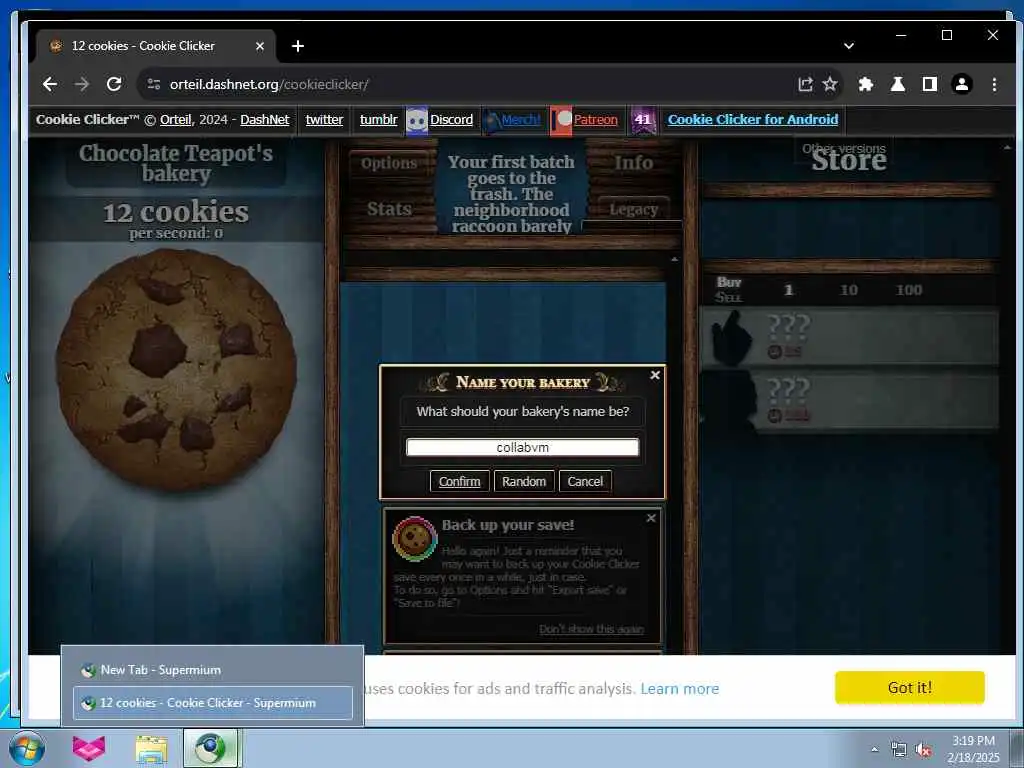Click the Got it! cookie banner button
Viewport: 1024px width, 768px height.
tap(910, 688)
